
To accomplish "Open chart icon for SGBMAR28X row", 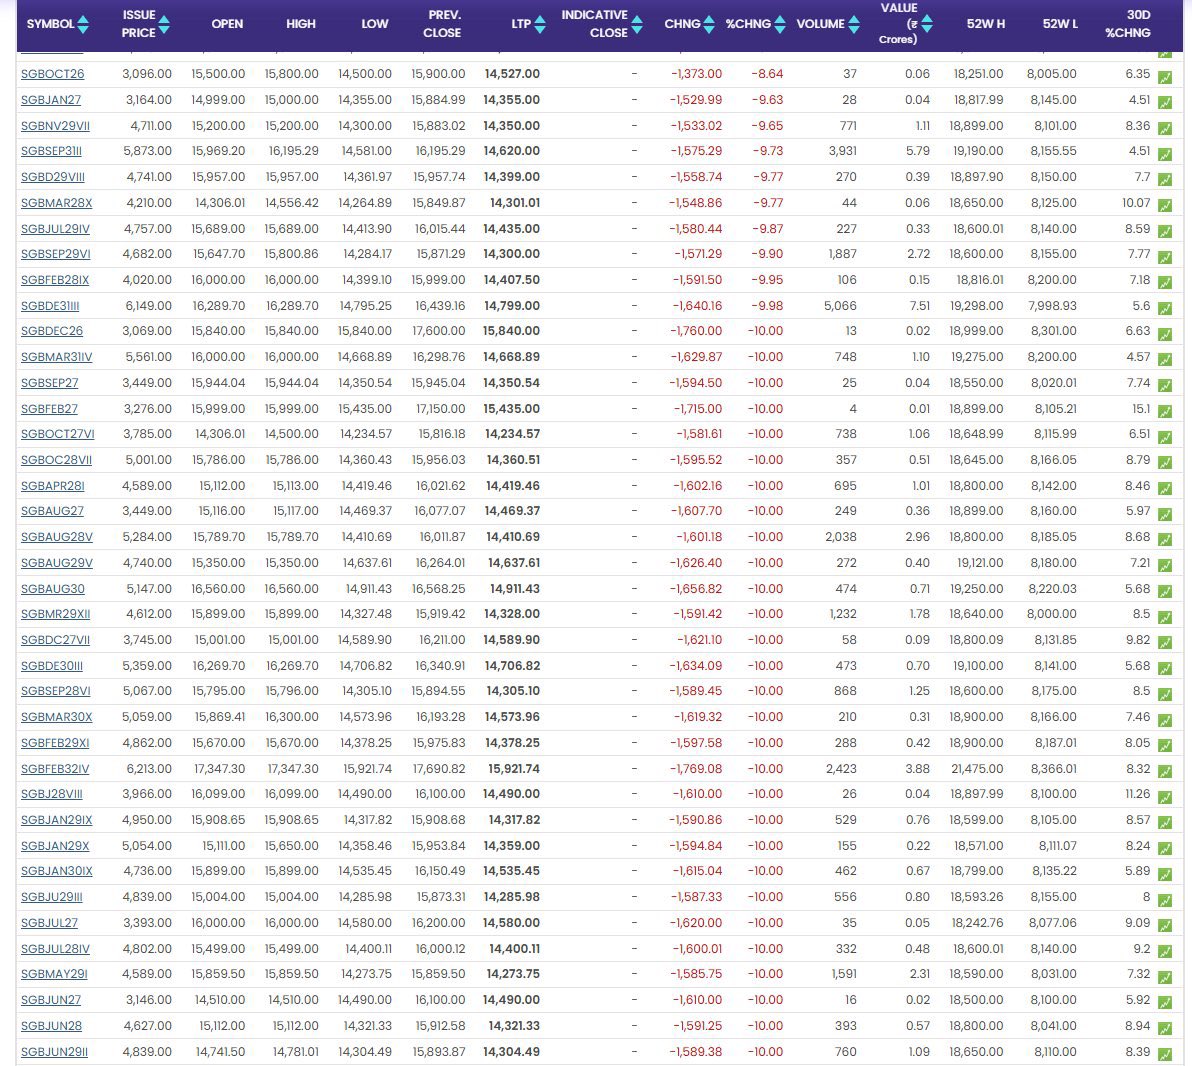I will [x=1165, y=206].
